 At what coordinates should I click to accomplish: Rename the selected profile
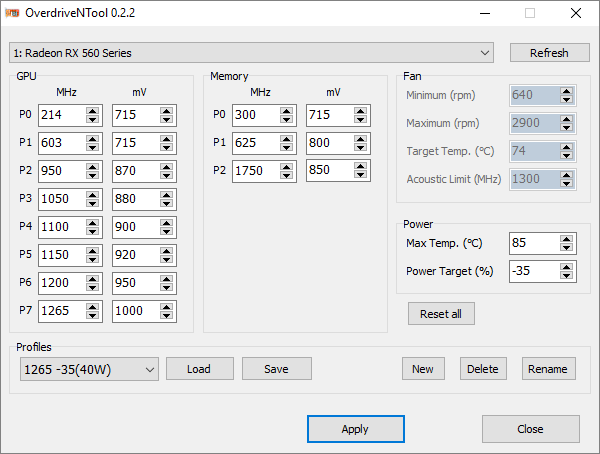point(548,369)
